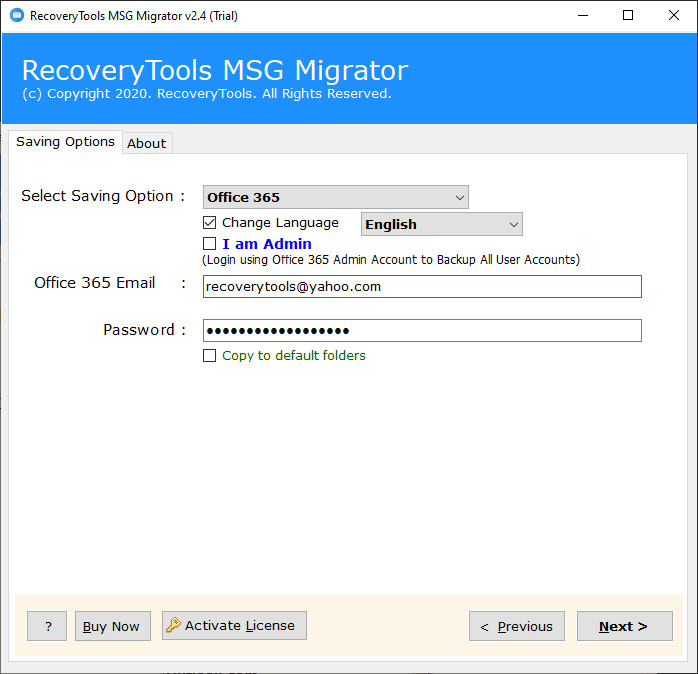Open the English language dropdown
698x674 pixels.
click(442, 224)
